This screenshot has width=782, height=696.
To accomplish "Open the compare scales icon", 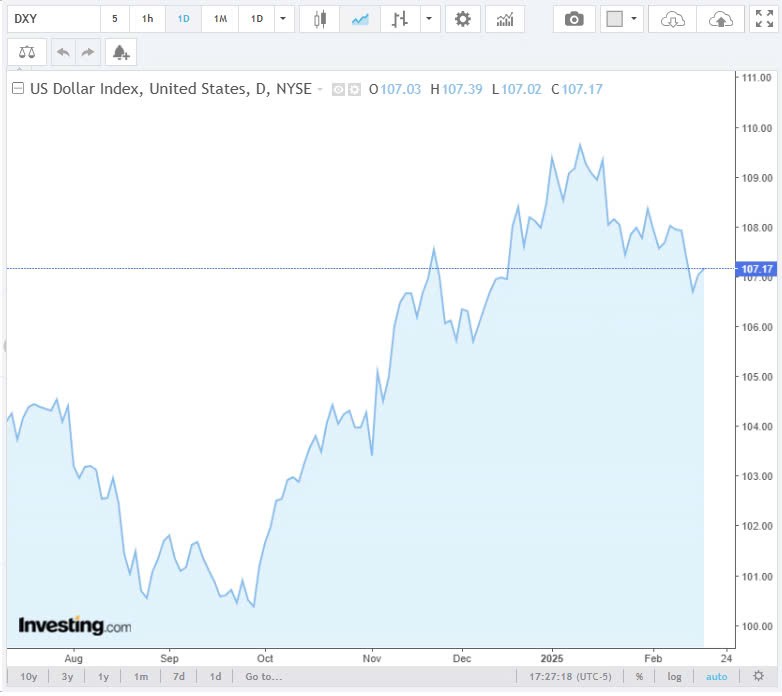I will (27, 52).
